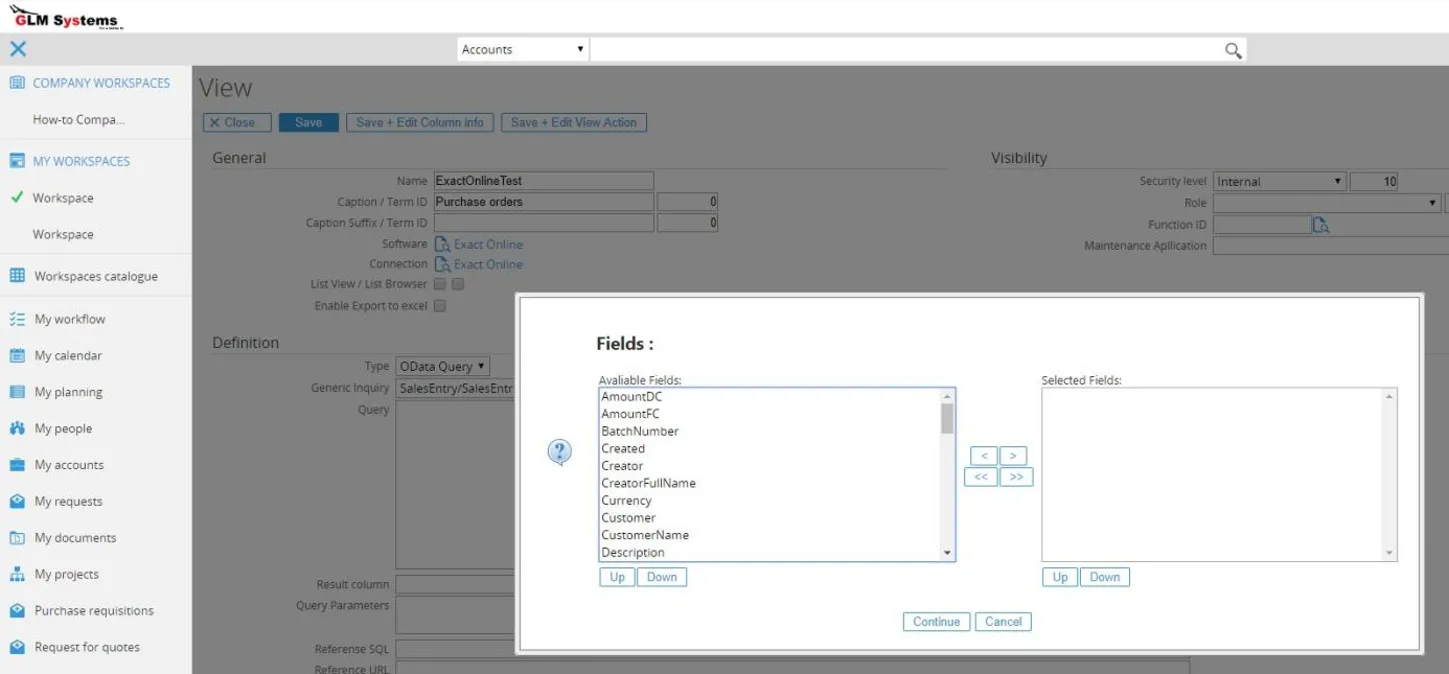Click the blue X sidebar collapse icon

(x=18, y=49)
